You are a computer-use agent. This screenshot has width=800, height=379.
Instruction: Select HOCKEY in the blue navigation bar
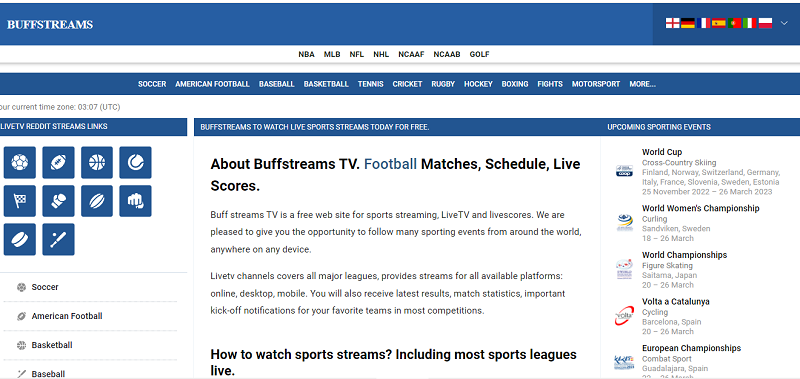coord(478,84)
